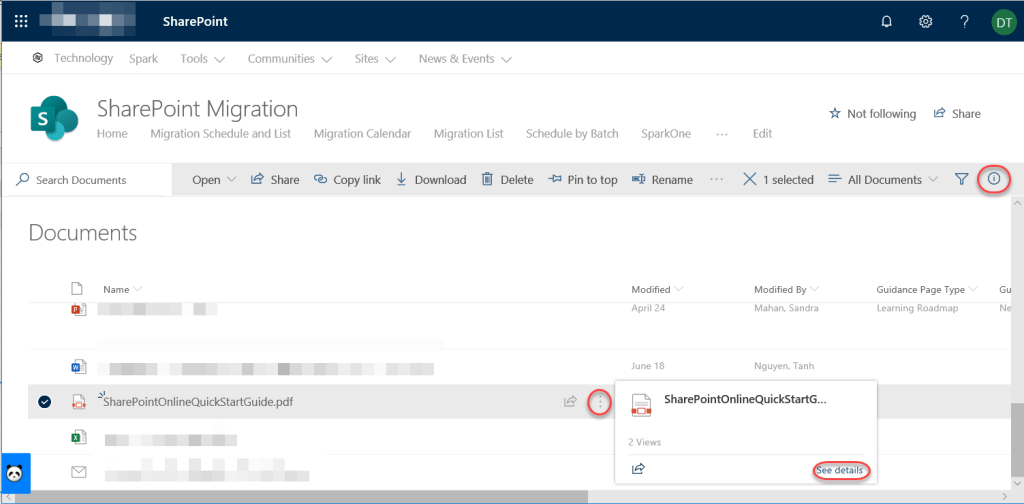Open Migration Schedule and List tab
Screen dimensions: 1024x504
221,133
